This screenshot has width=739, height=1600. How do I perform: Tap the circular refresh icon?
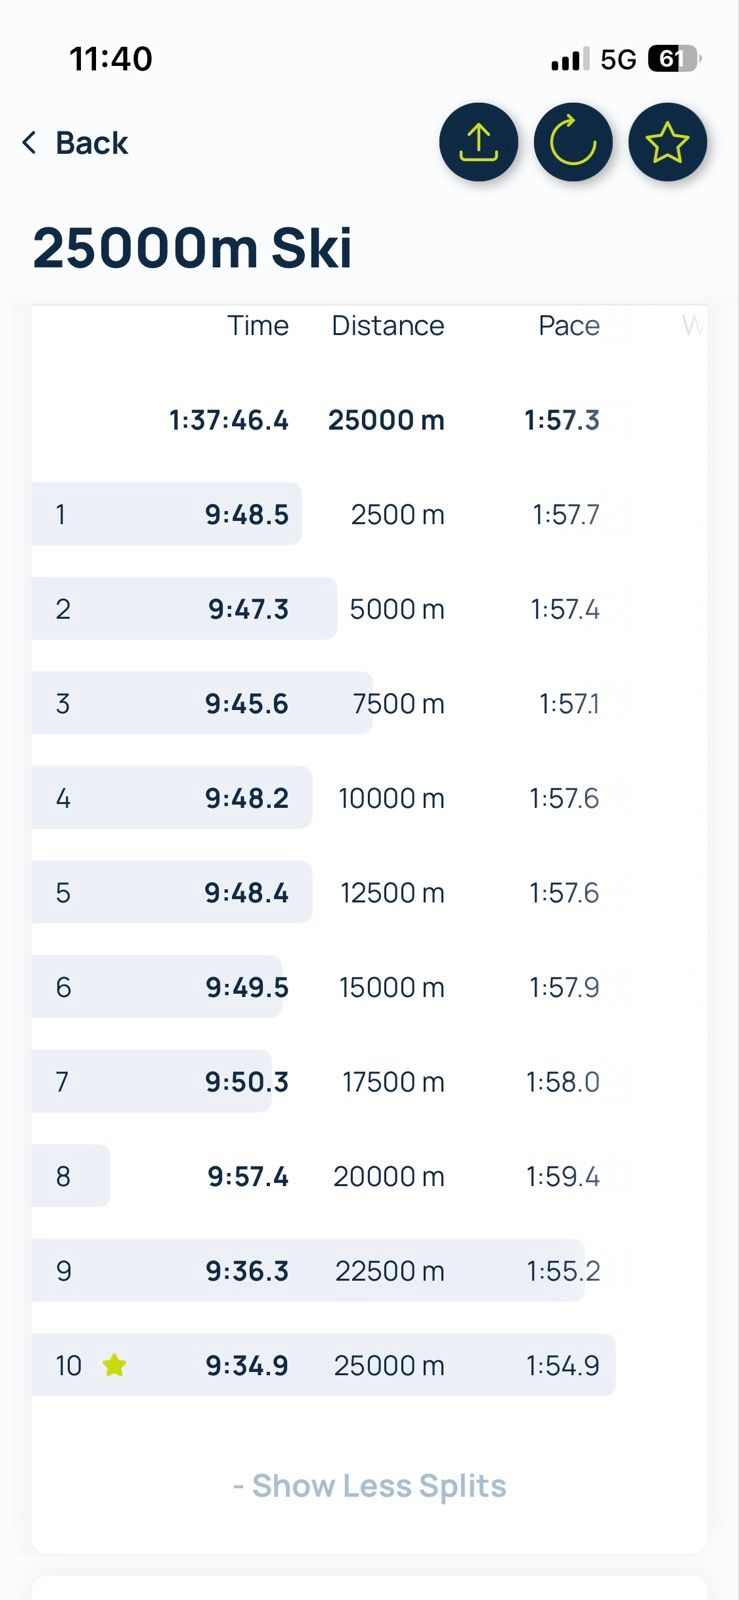[573, 143]
